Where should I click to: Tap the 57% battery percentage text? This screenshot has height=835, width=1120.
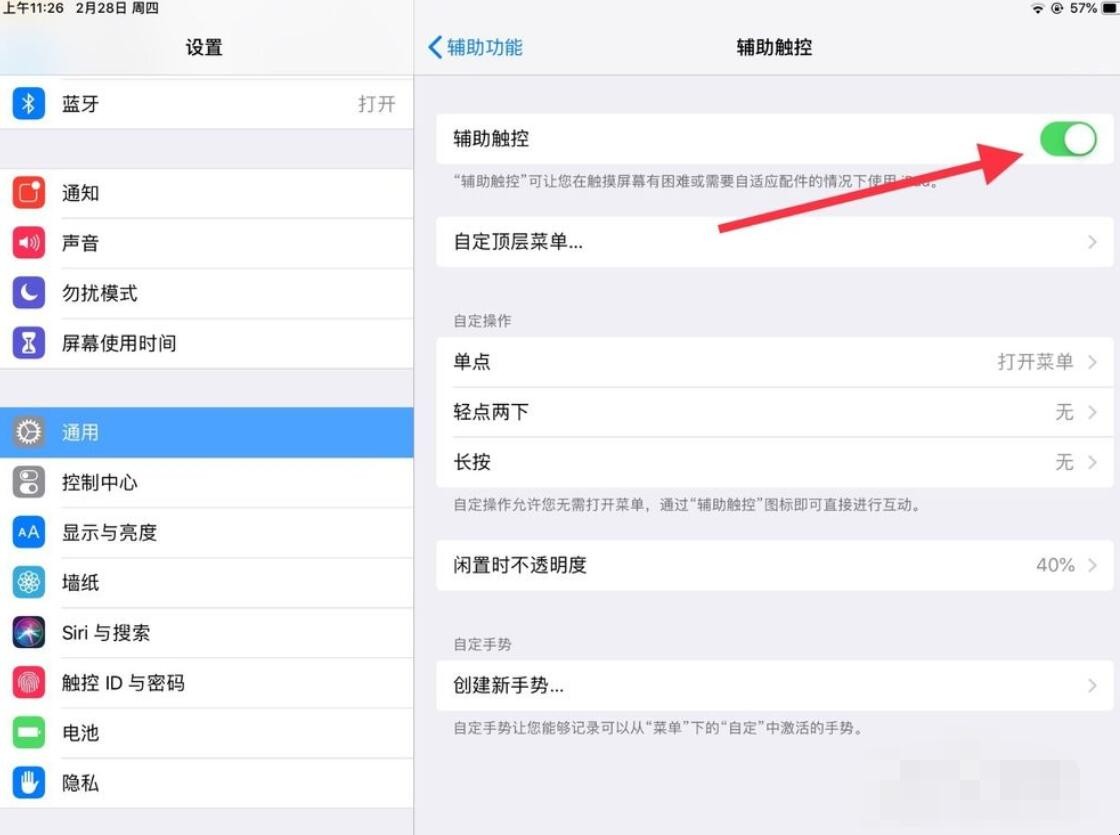[1083, 9]
